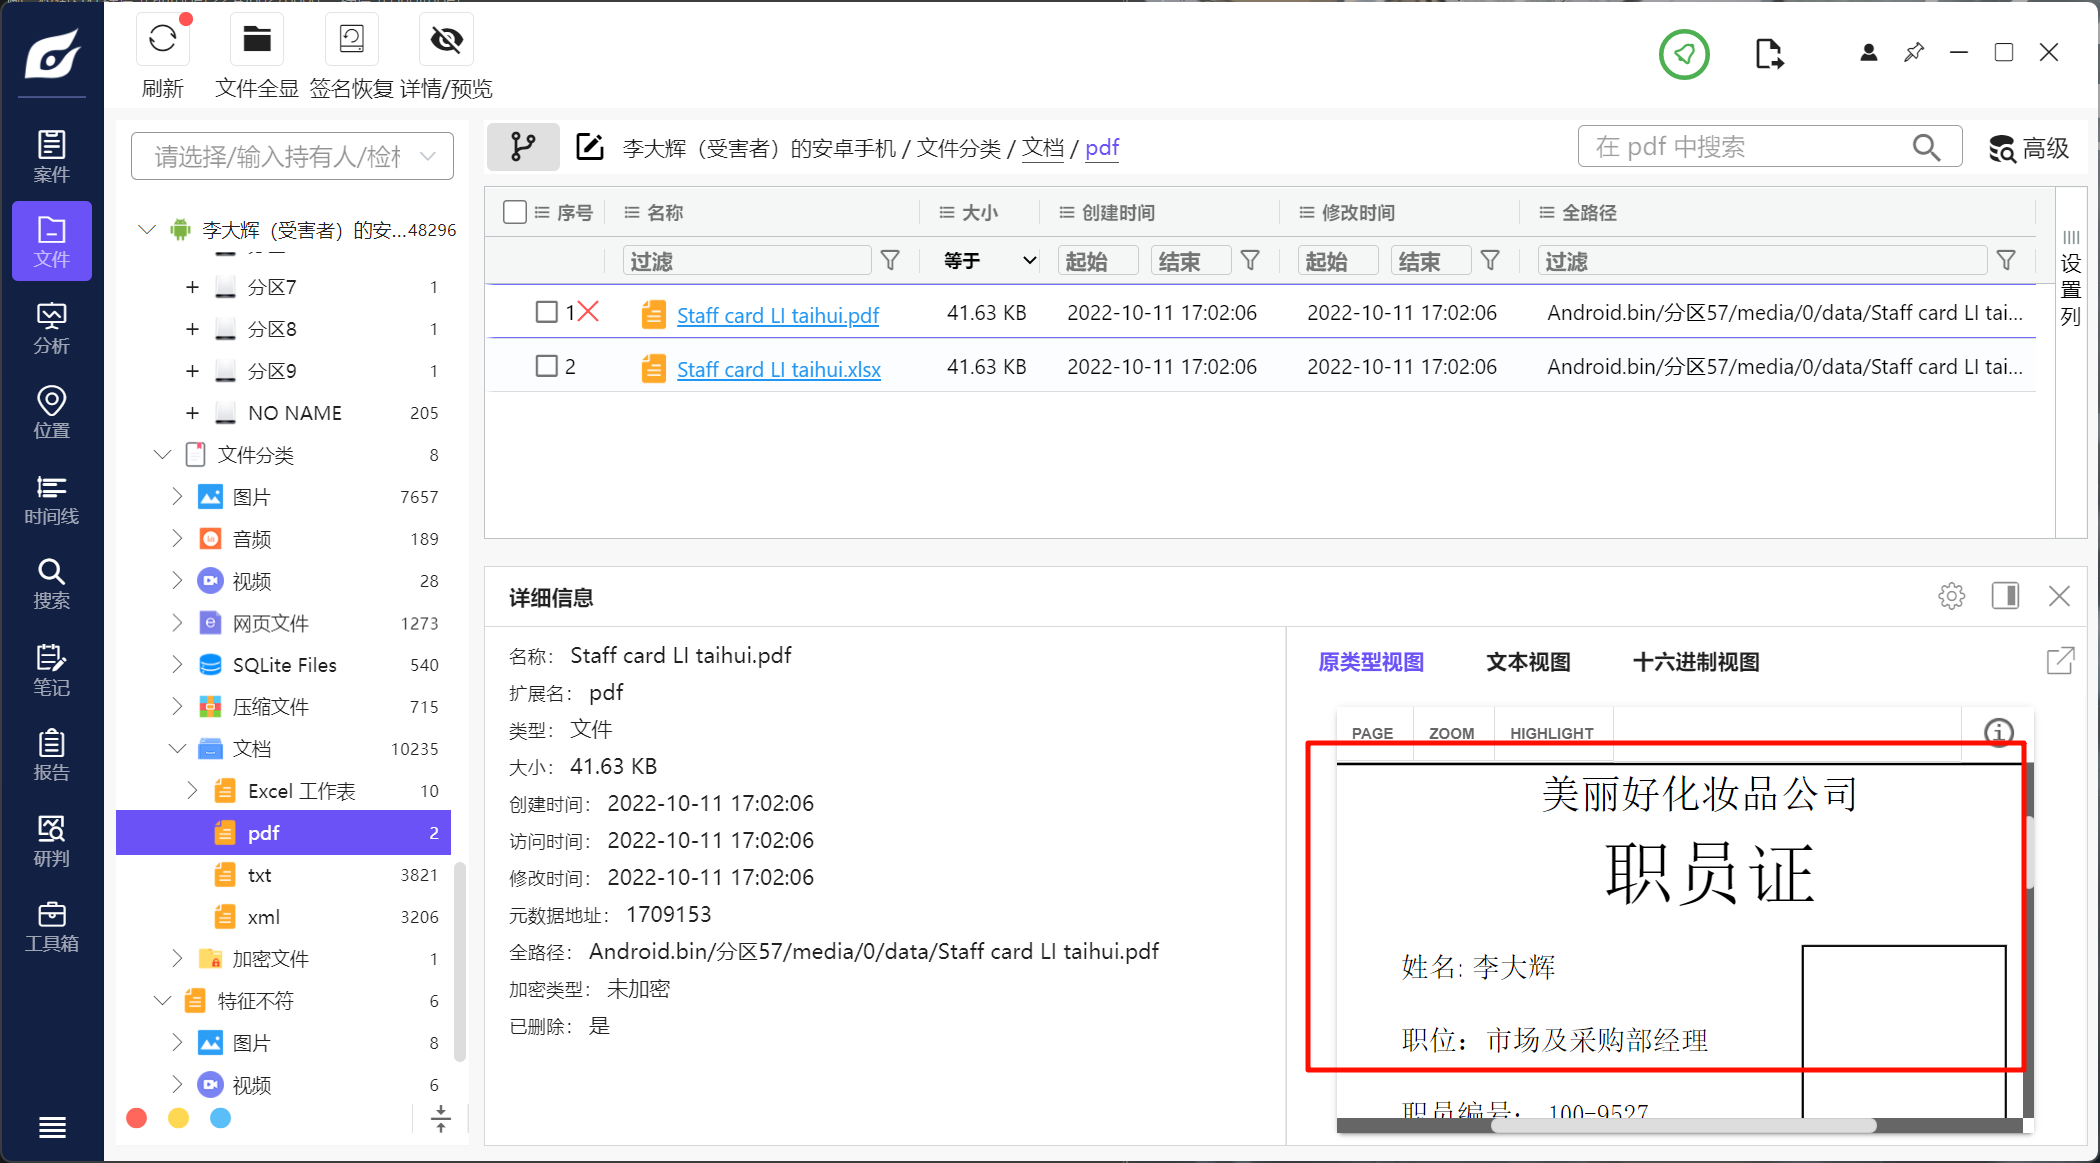Click the 刷新 refresh icon
The height and width of the screenshot is (1163, 2100).
coord(162,40)
